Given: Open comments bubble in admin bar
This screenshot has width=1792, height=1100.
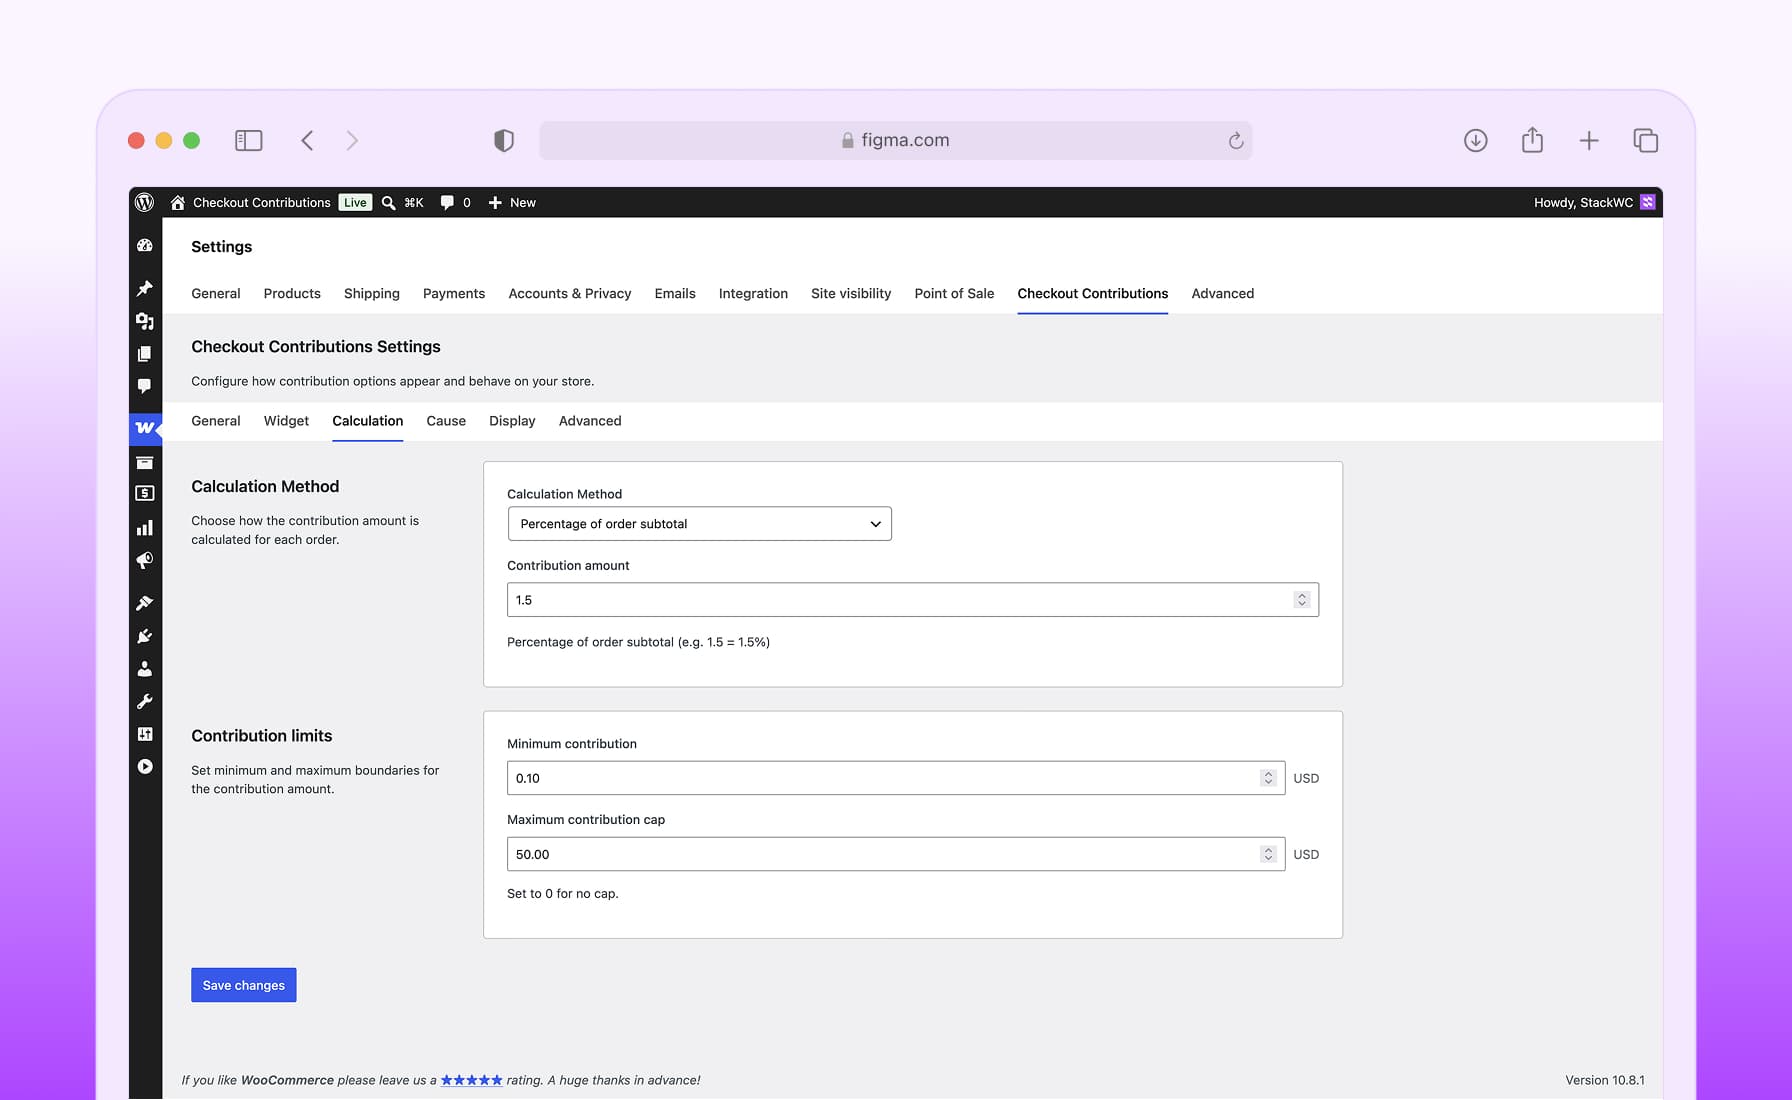Looking at the screenshot, I should (447, 202).
